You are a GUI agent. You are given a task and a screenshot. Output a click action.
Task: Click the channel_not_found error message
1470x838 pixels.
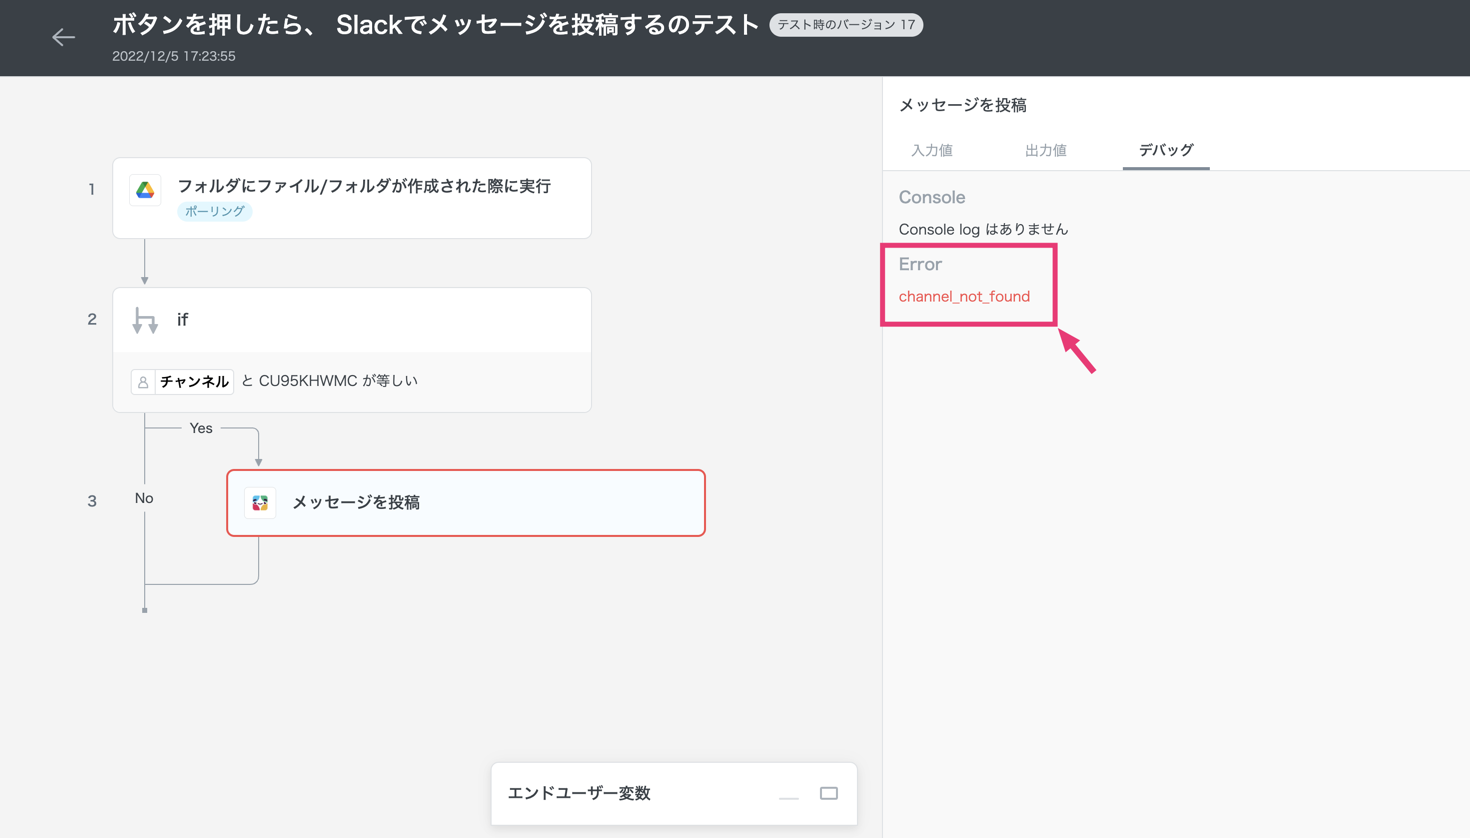pos(964,297)
